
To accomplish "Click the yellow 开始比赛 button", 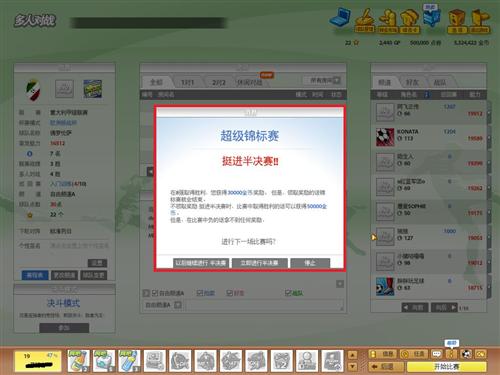I will click(447, 367).
